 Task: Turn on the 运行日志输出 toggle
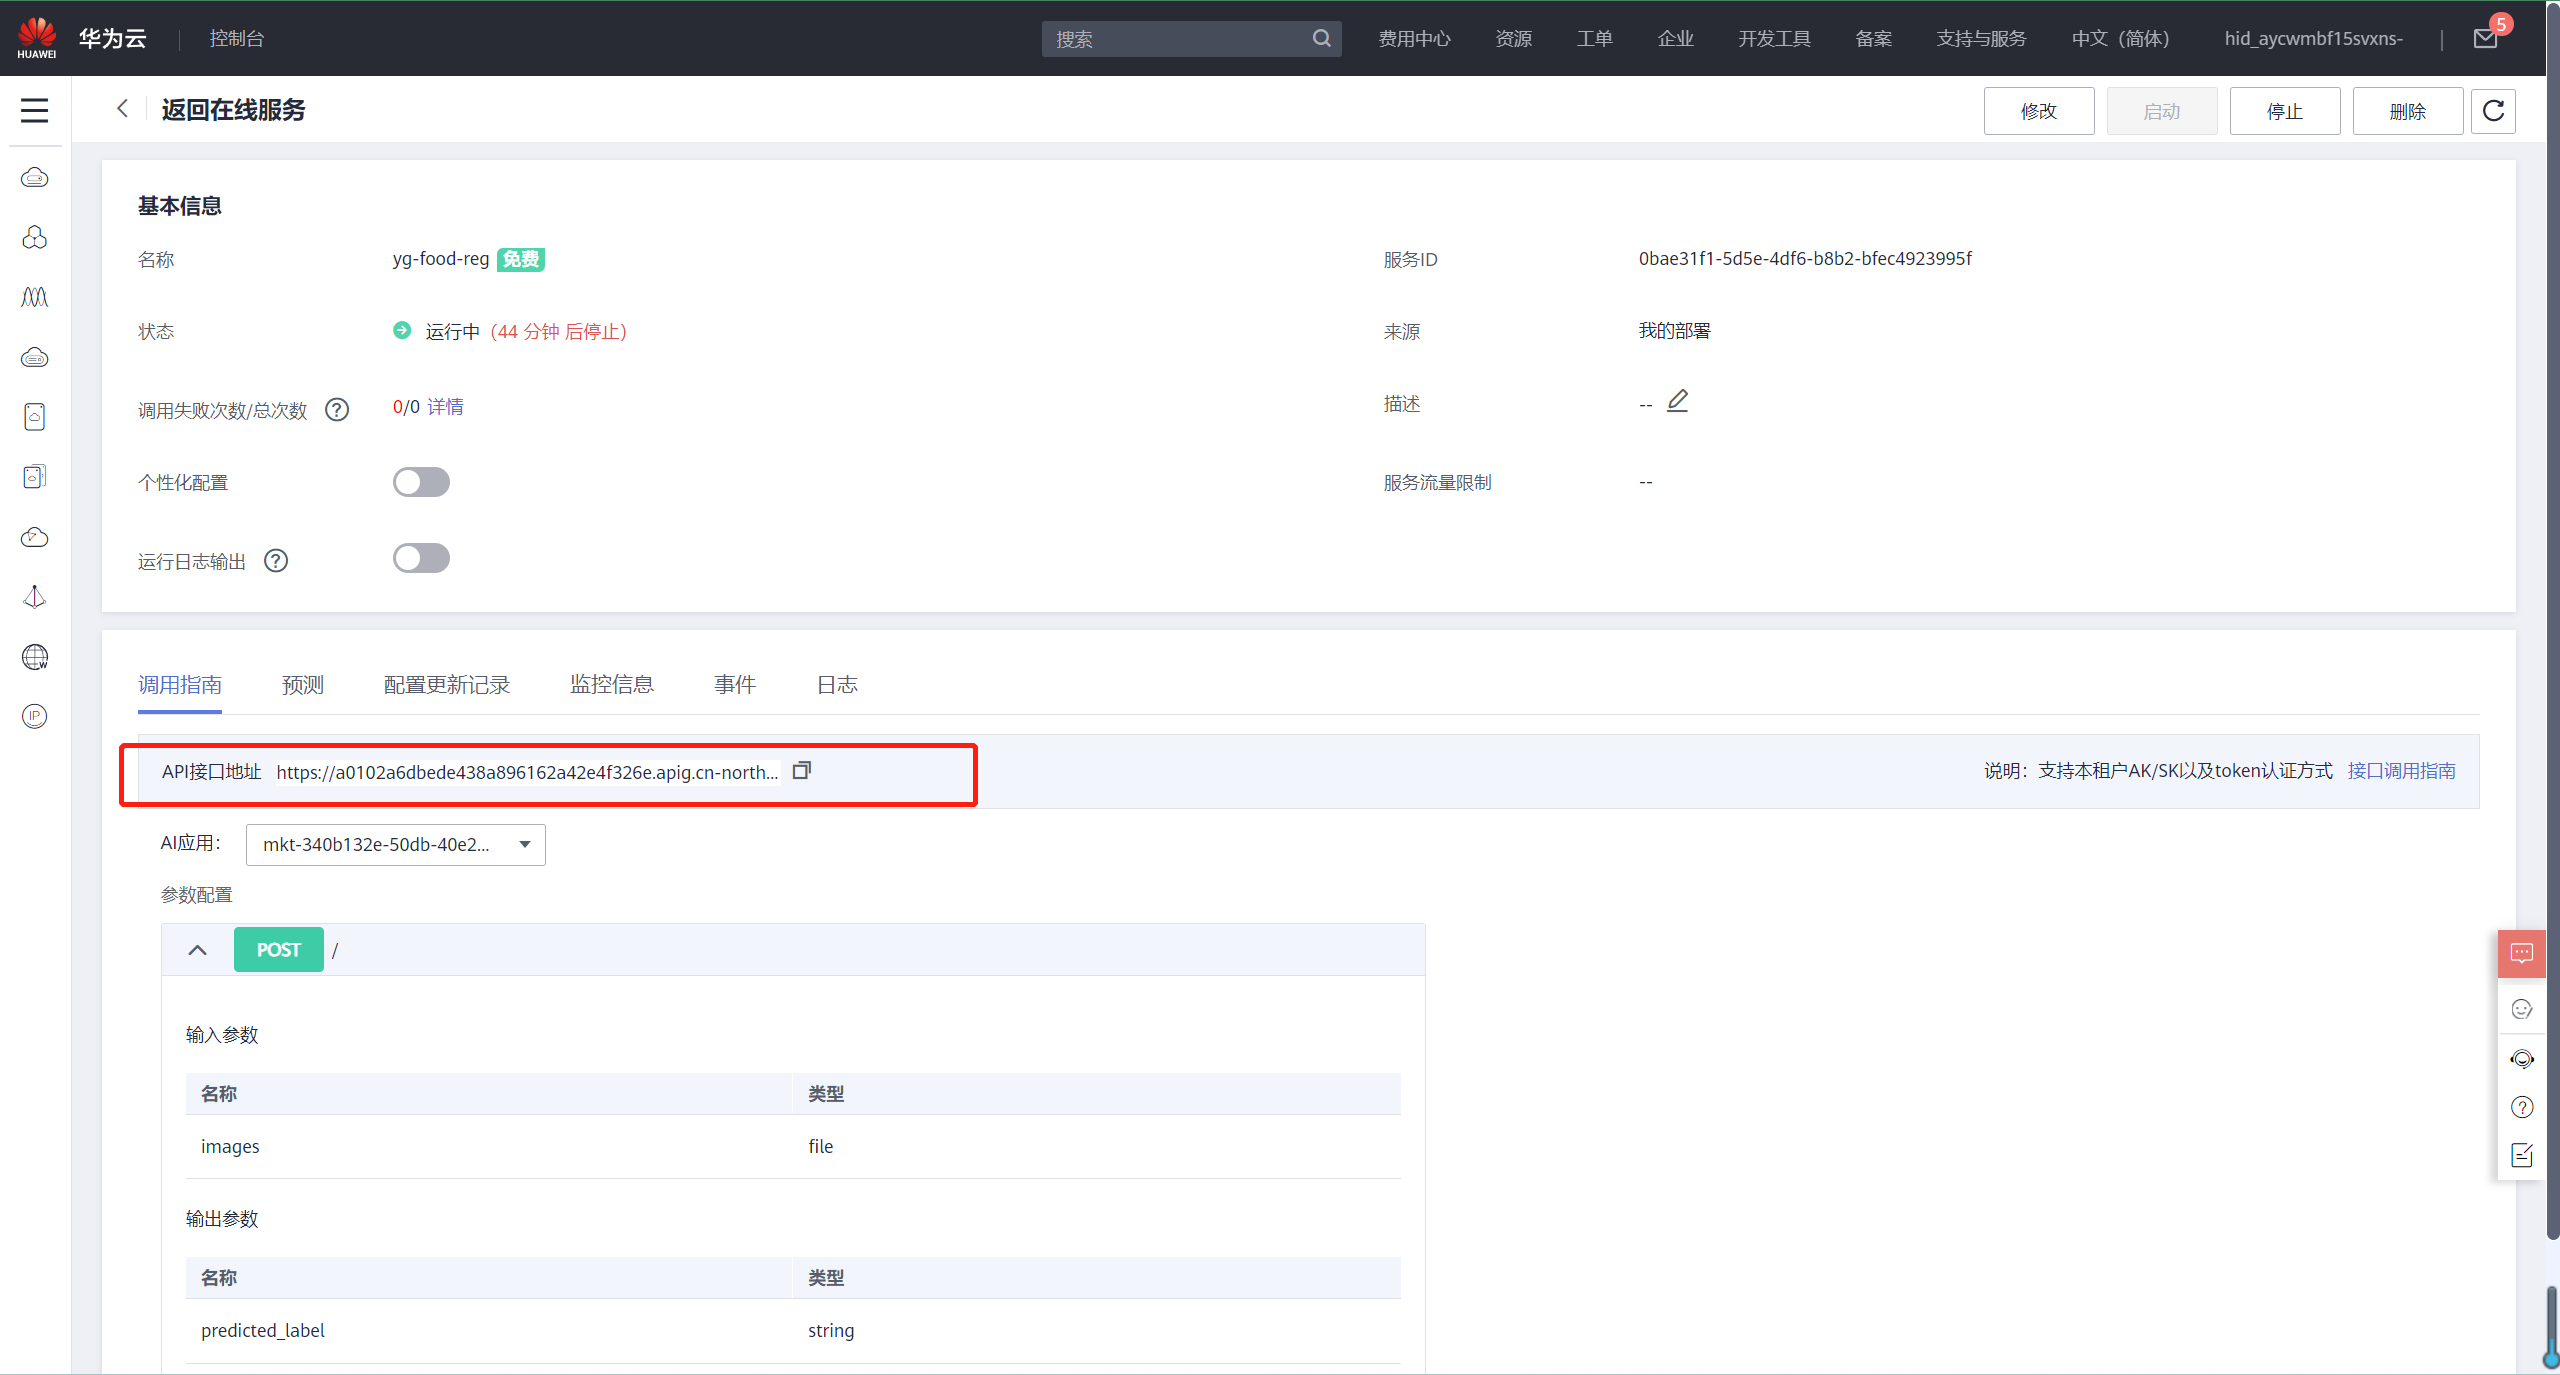tap(421, 558)
